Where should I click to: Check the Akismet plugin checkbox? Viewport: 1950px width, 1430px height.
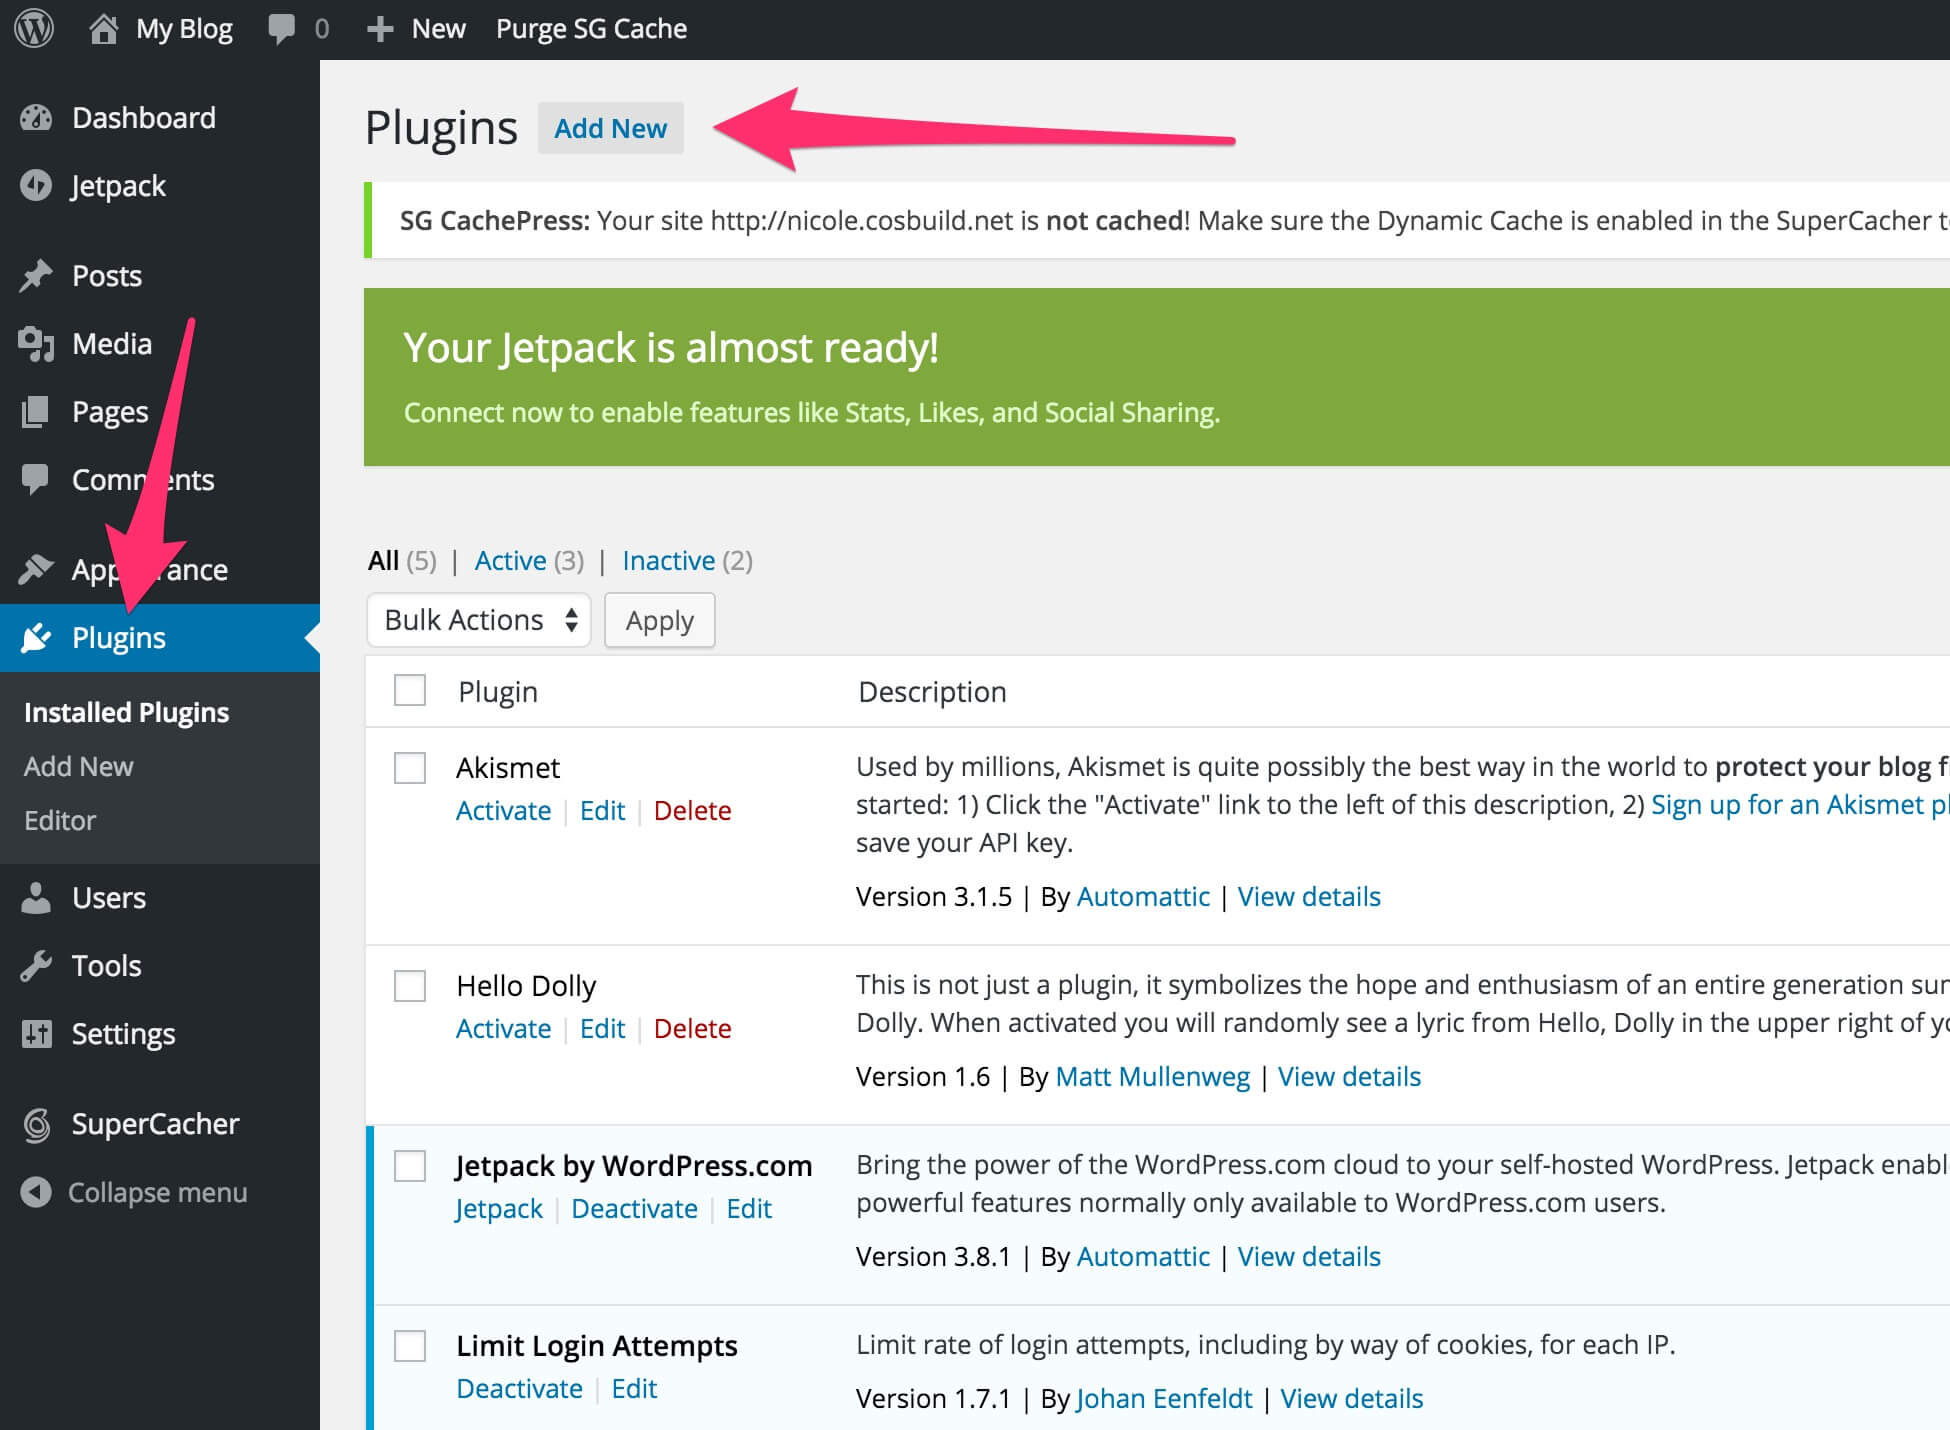click(409, 768)
